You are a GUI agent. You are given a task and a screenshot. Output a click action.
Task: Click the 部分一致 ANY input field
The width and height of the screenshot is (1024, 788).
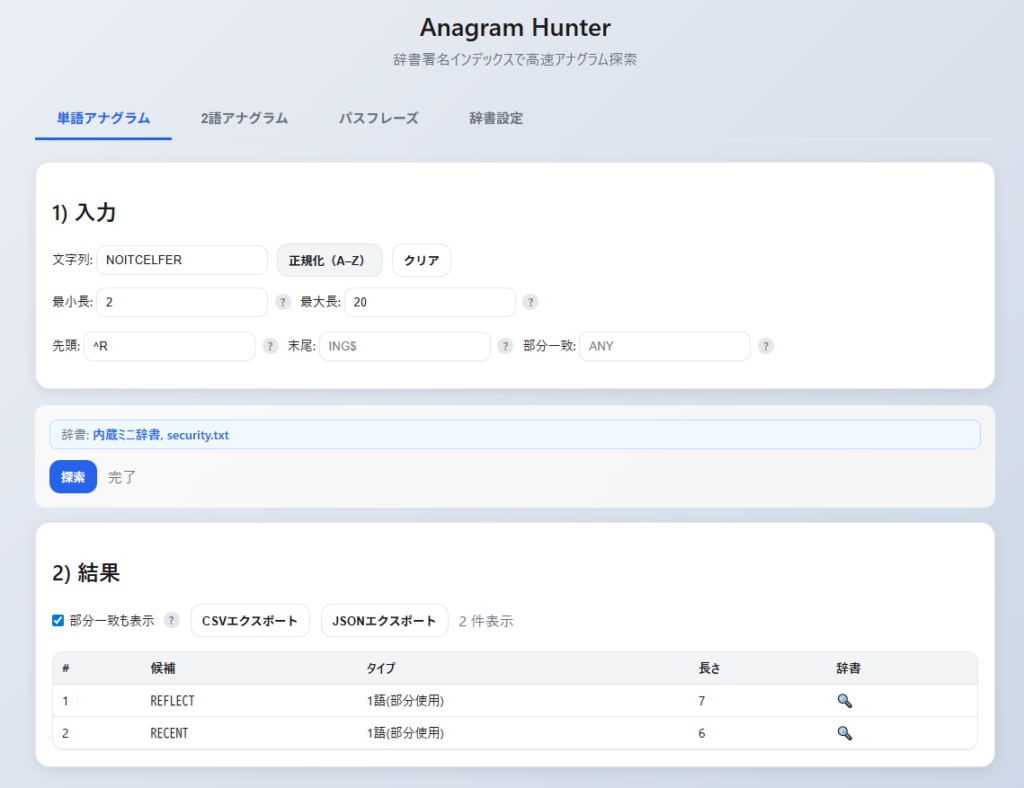pyautogui.click(x=664, y=346)
